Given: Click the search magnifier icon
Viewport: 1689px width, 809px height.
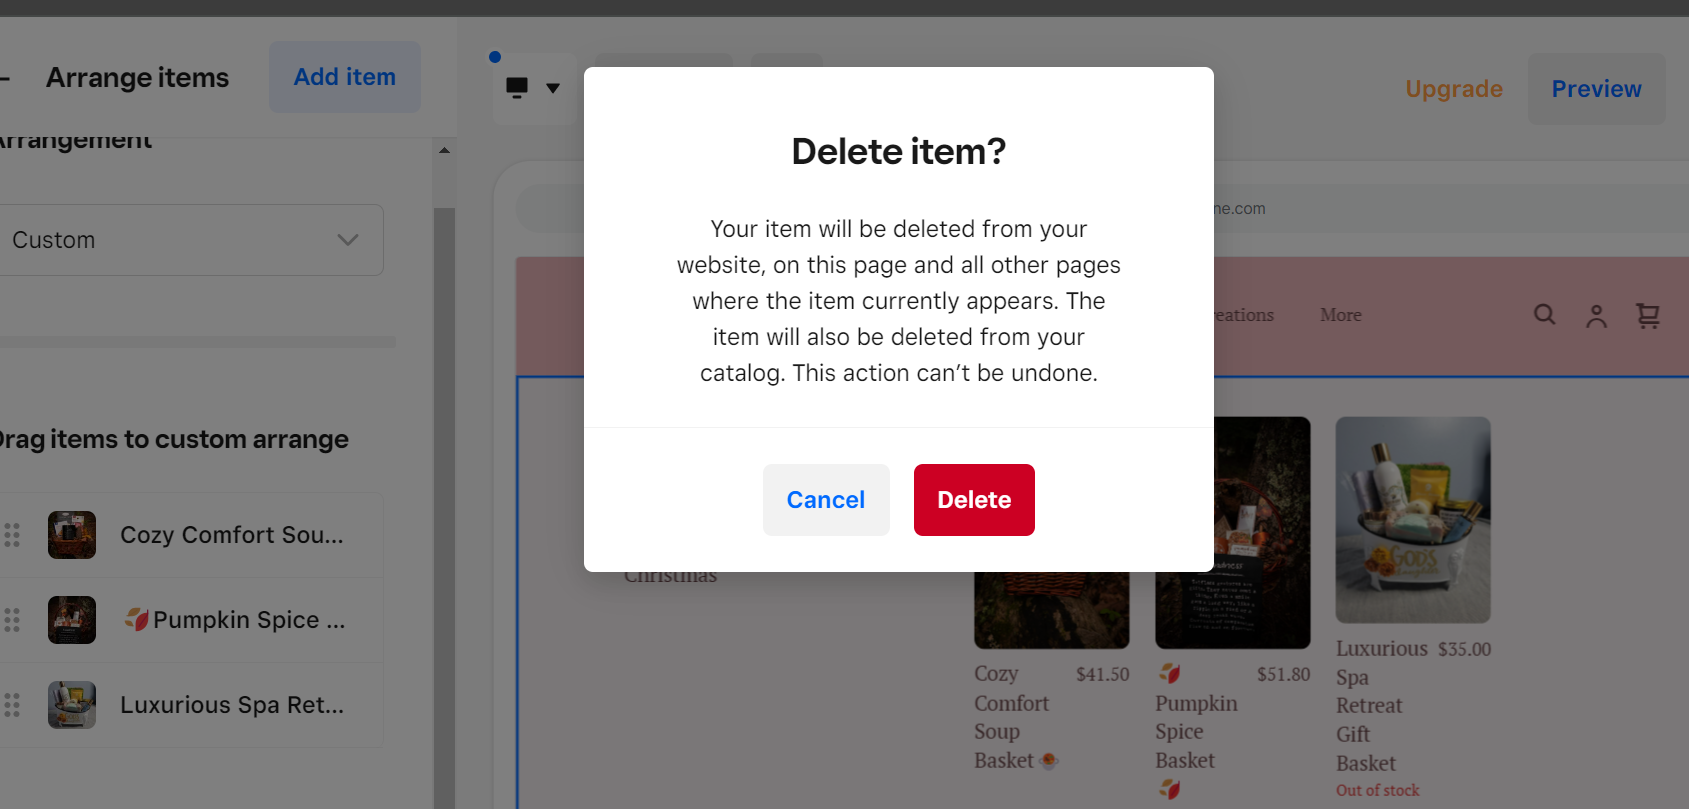Looking at the screenshot, I should tap(1544, 315).
